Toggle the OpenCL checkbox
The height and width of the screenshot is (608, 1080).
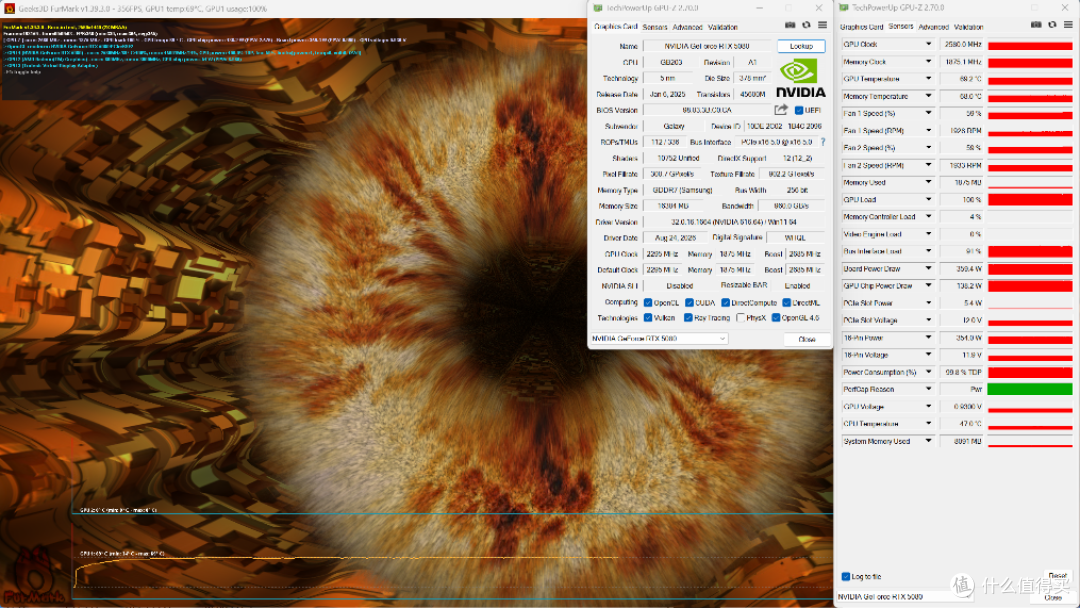648,302
